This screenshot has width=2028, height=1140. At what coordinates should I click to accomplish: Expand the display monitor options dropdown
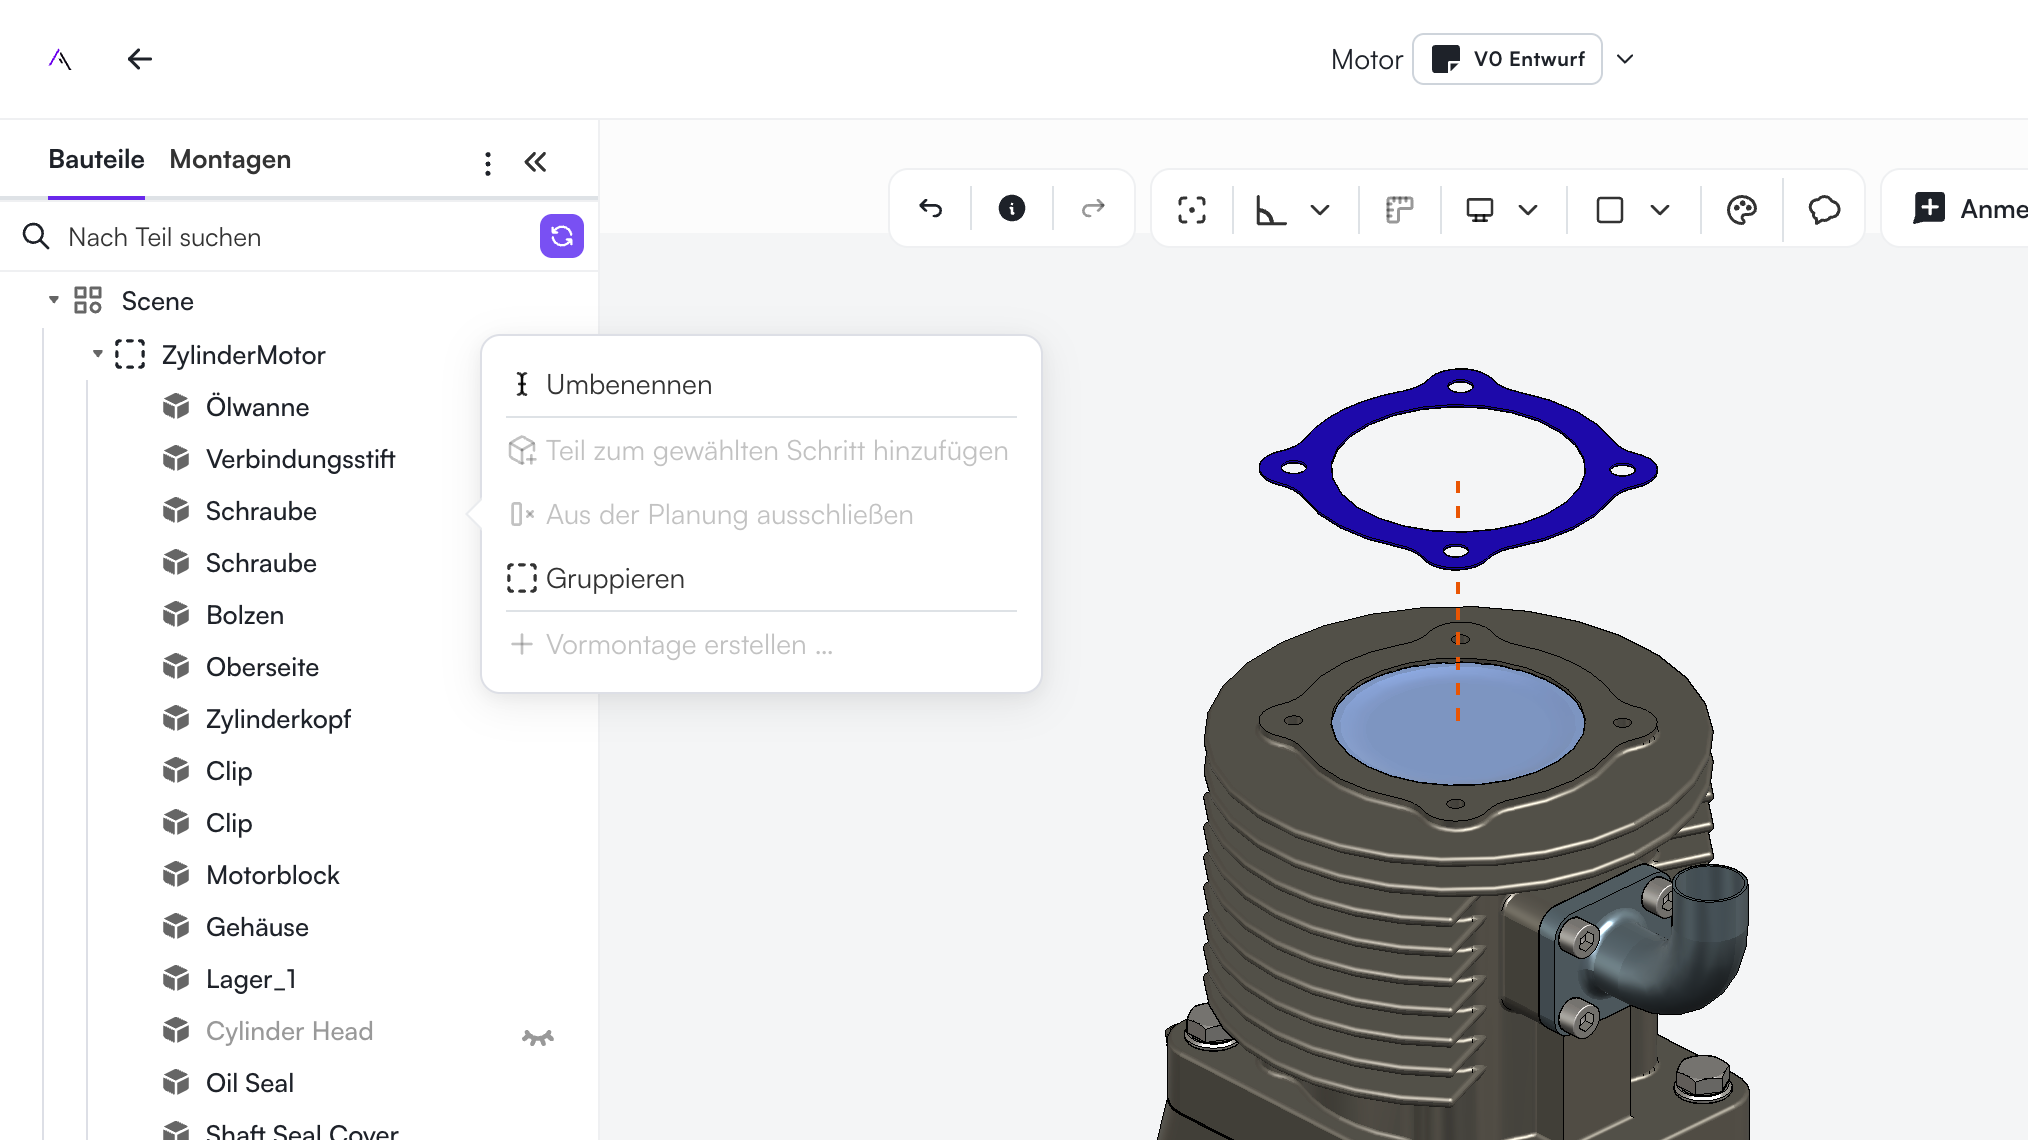pos(1527,210)
